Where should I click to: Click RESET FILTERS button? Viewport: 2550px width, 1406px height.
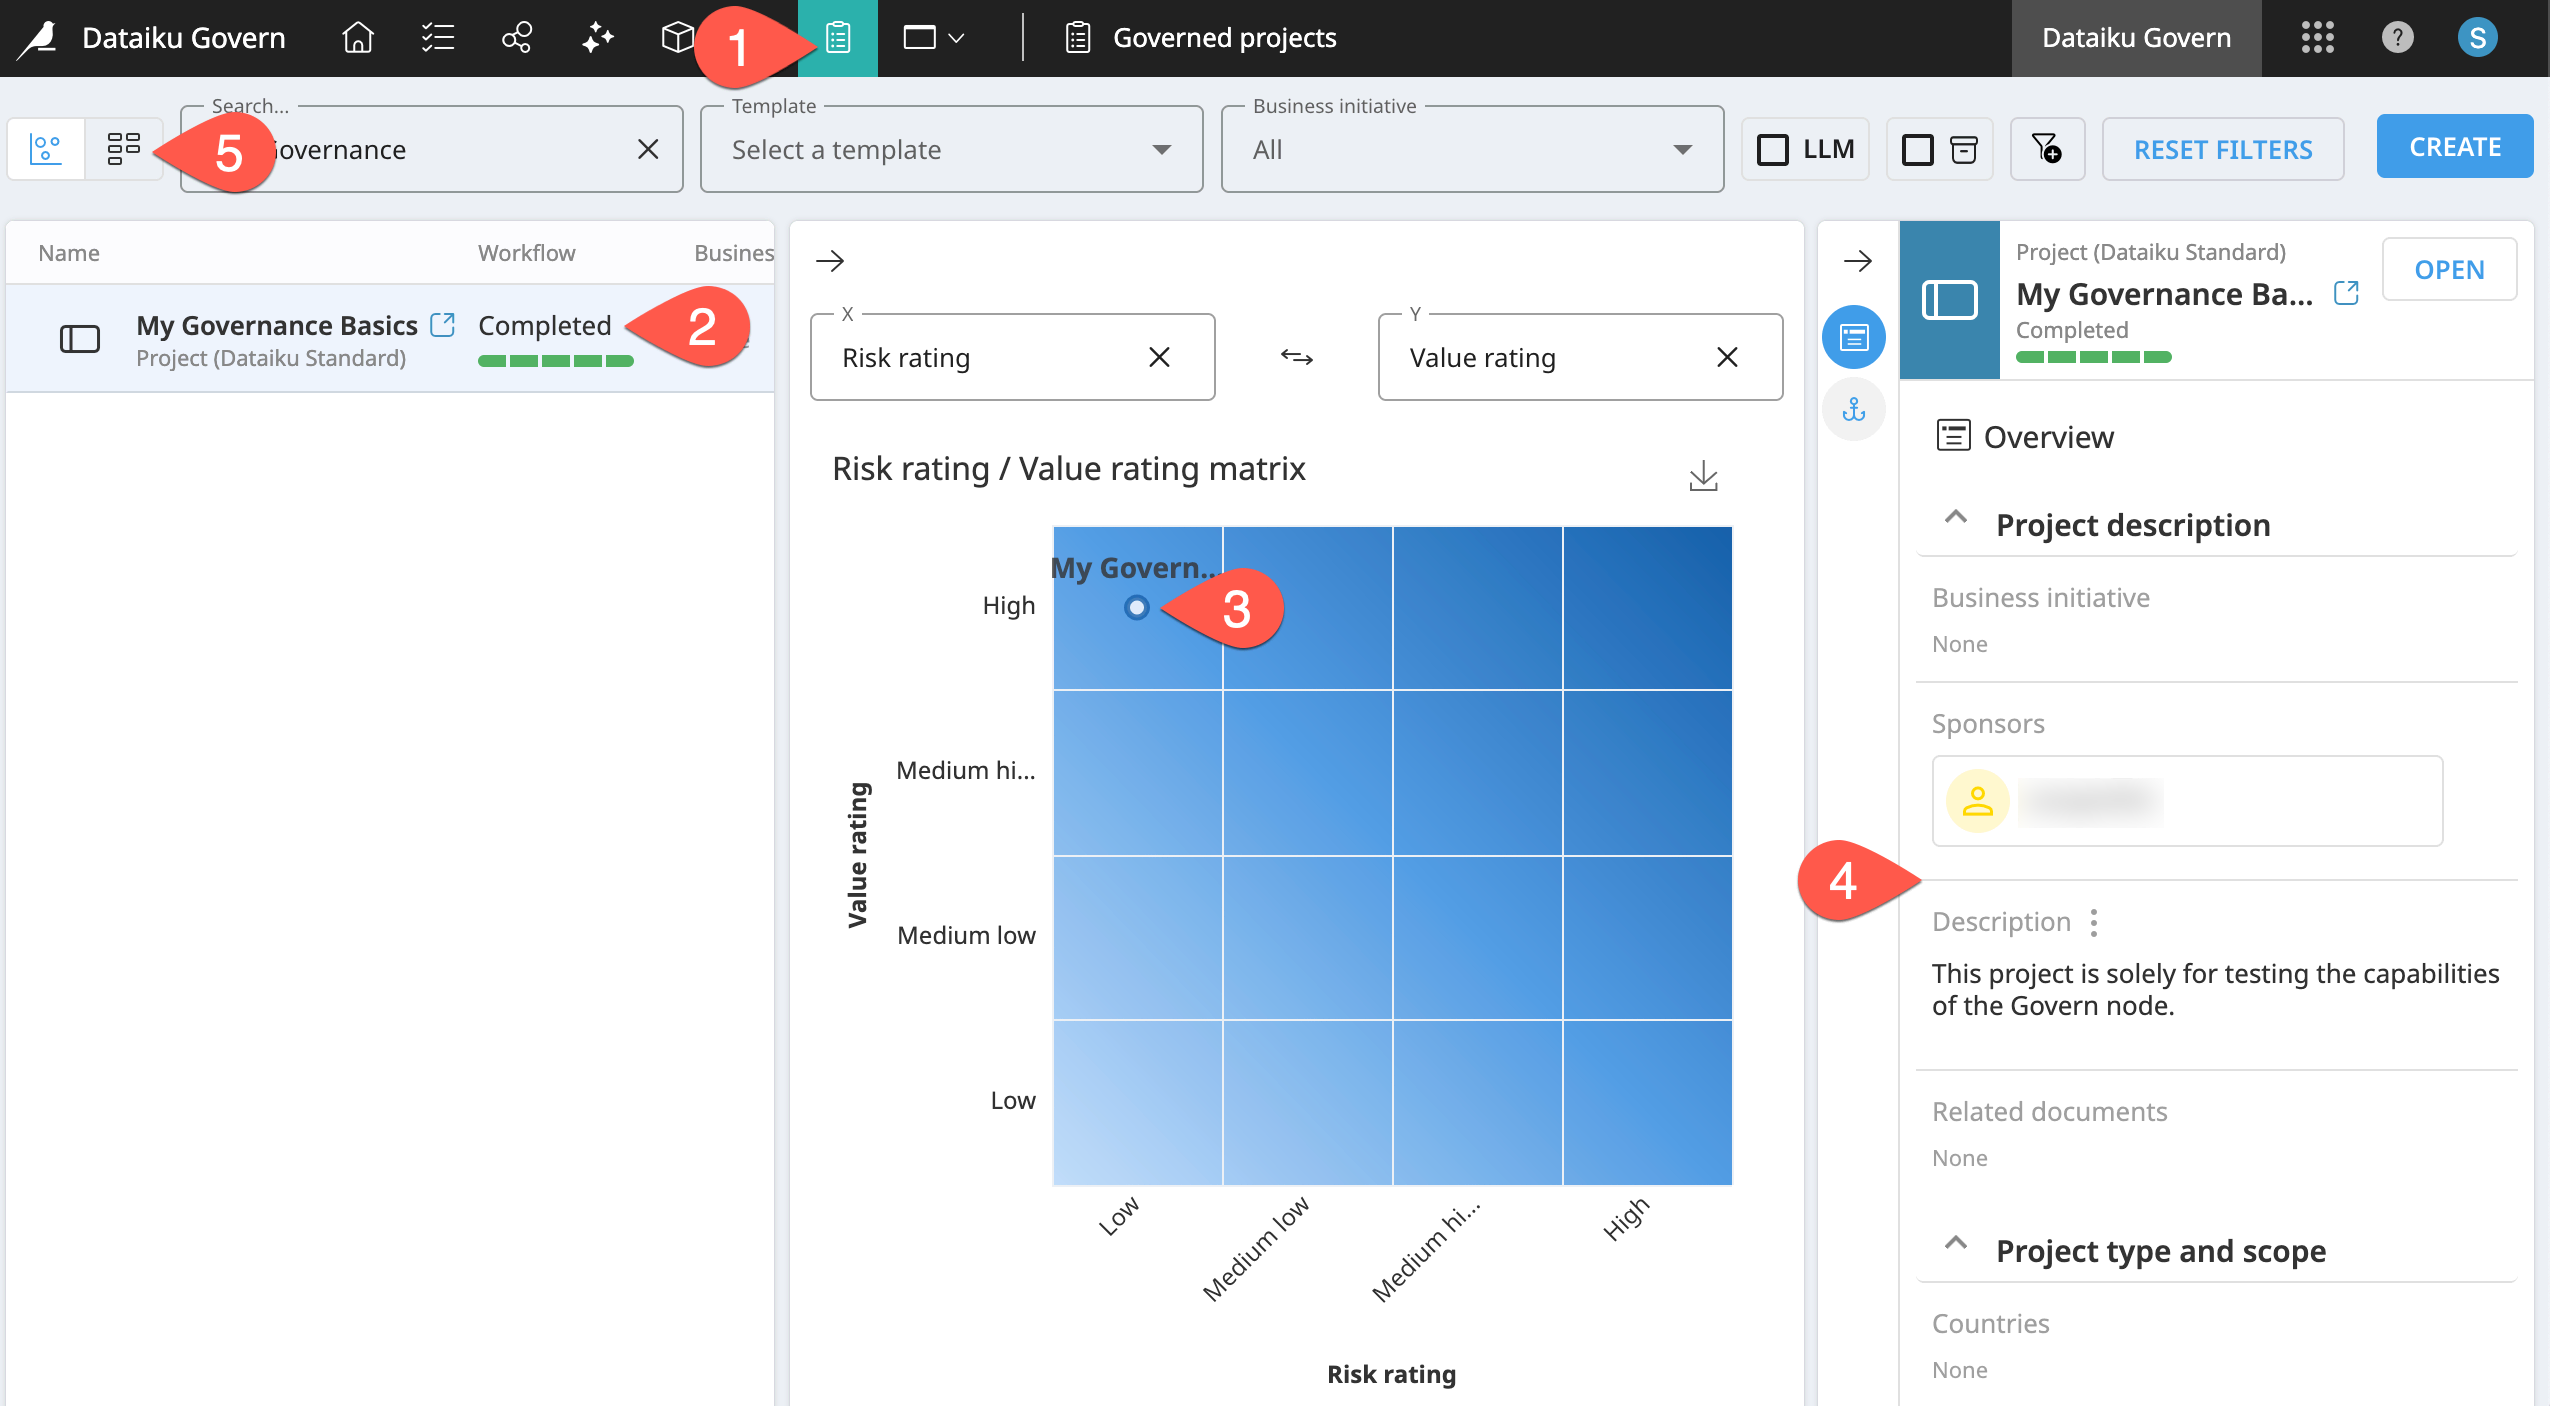[x=2223, y=149]
